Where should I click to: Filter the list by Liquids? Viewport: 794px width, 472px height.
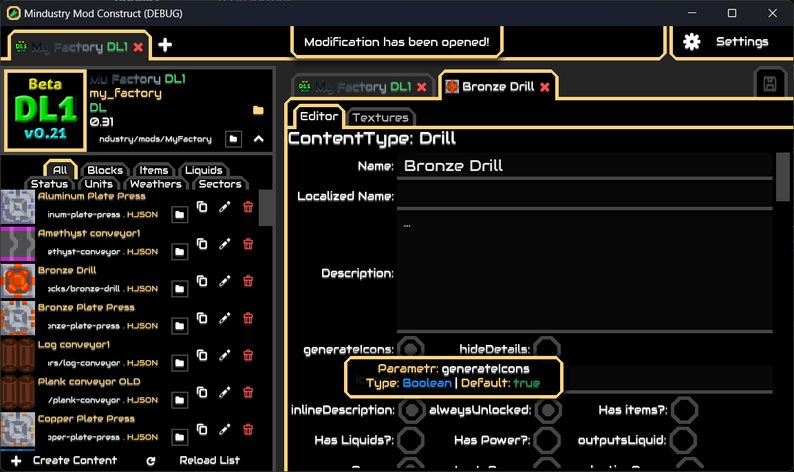[x=204, y=170]
